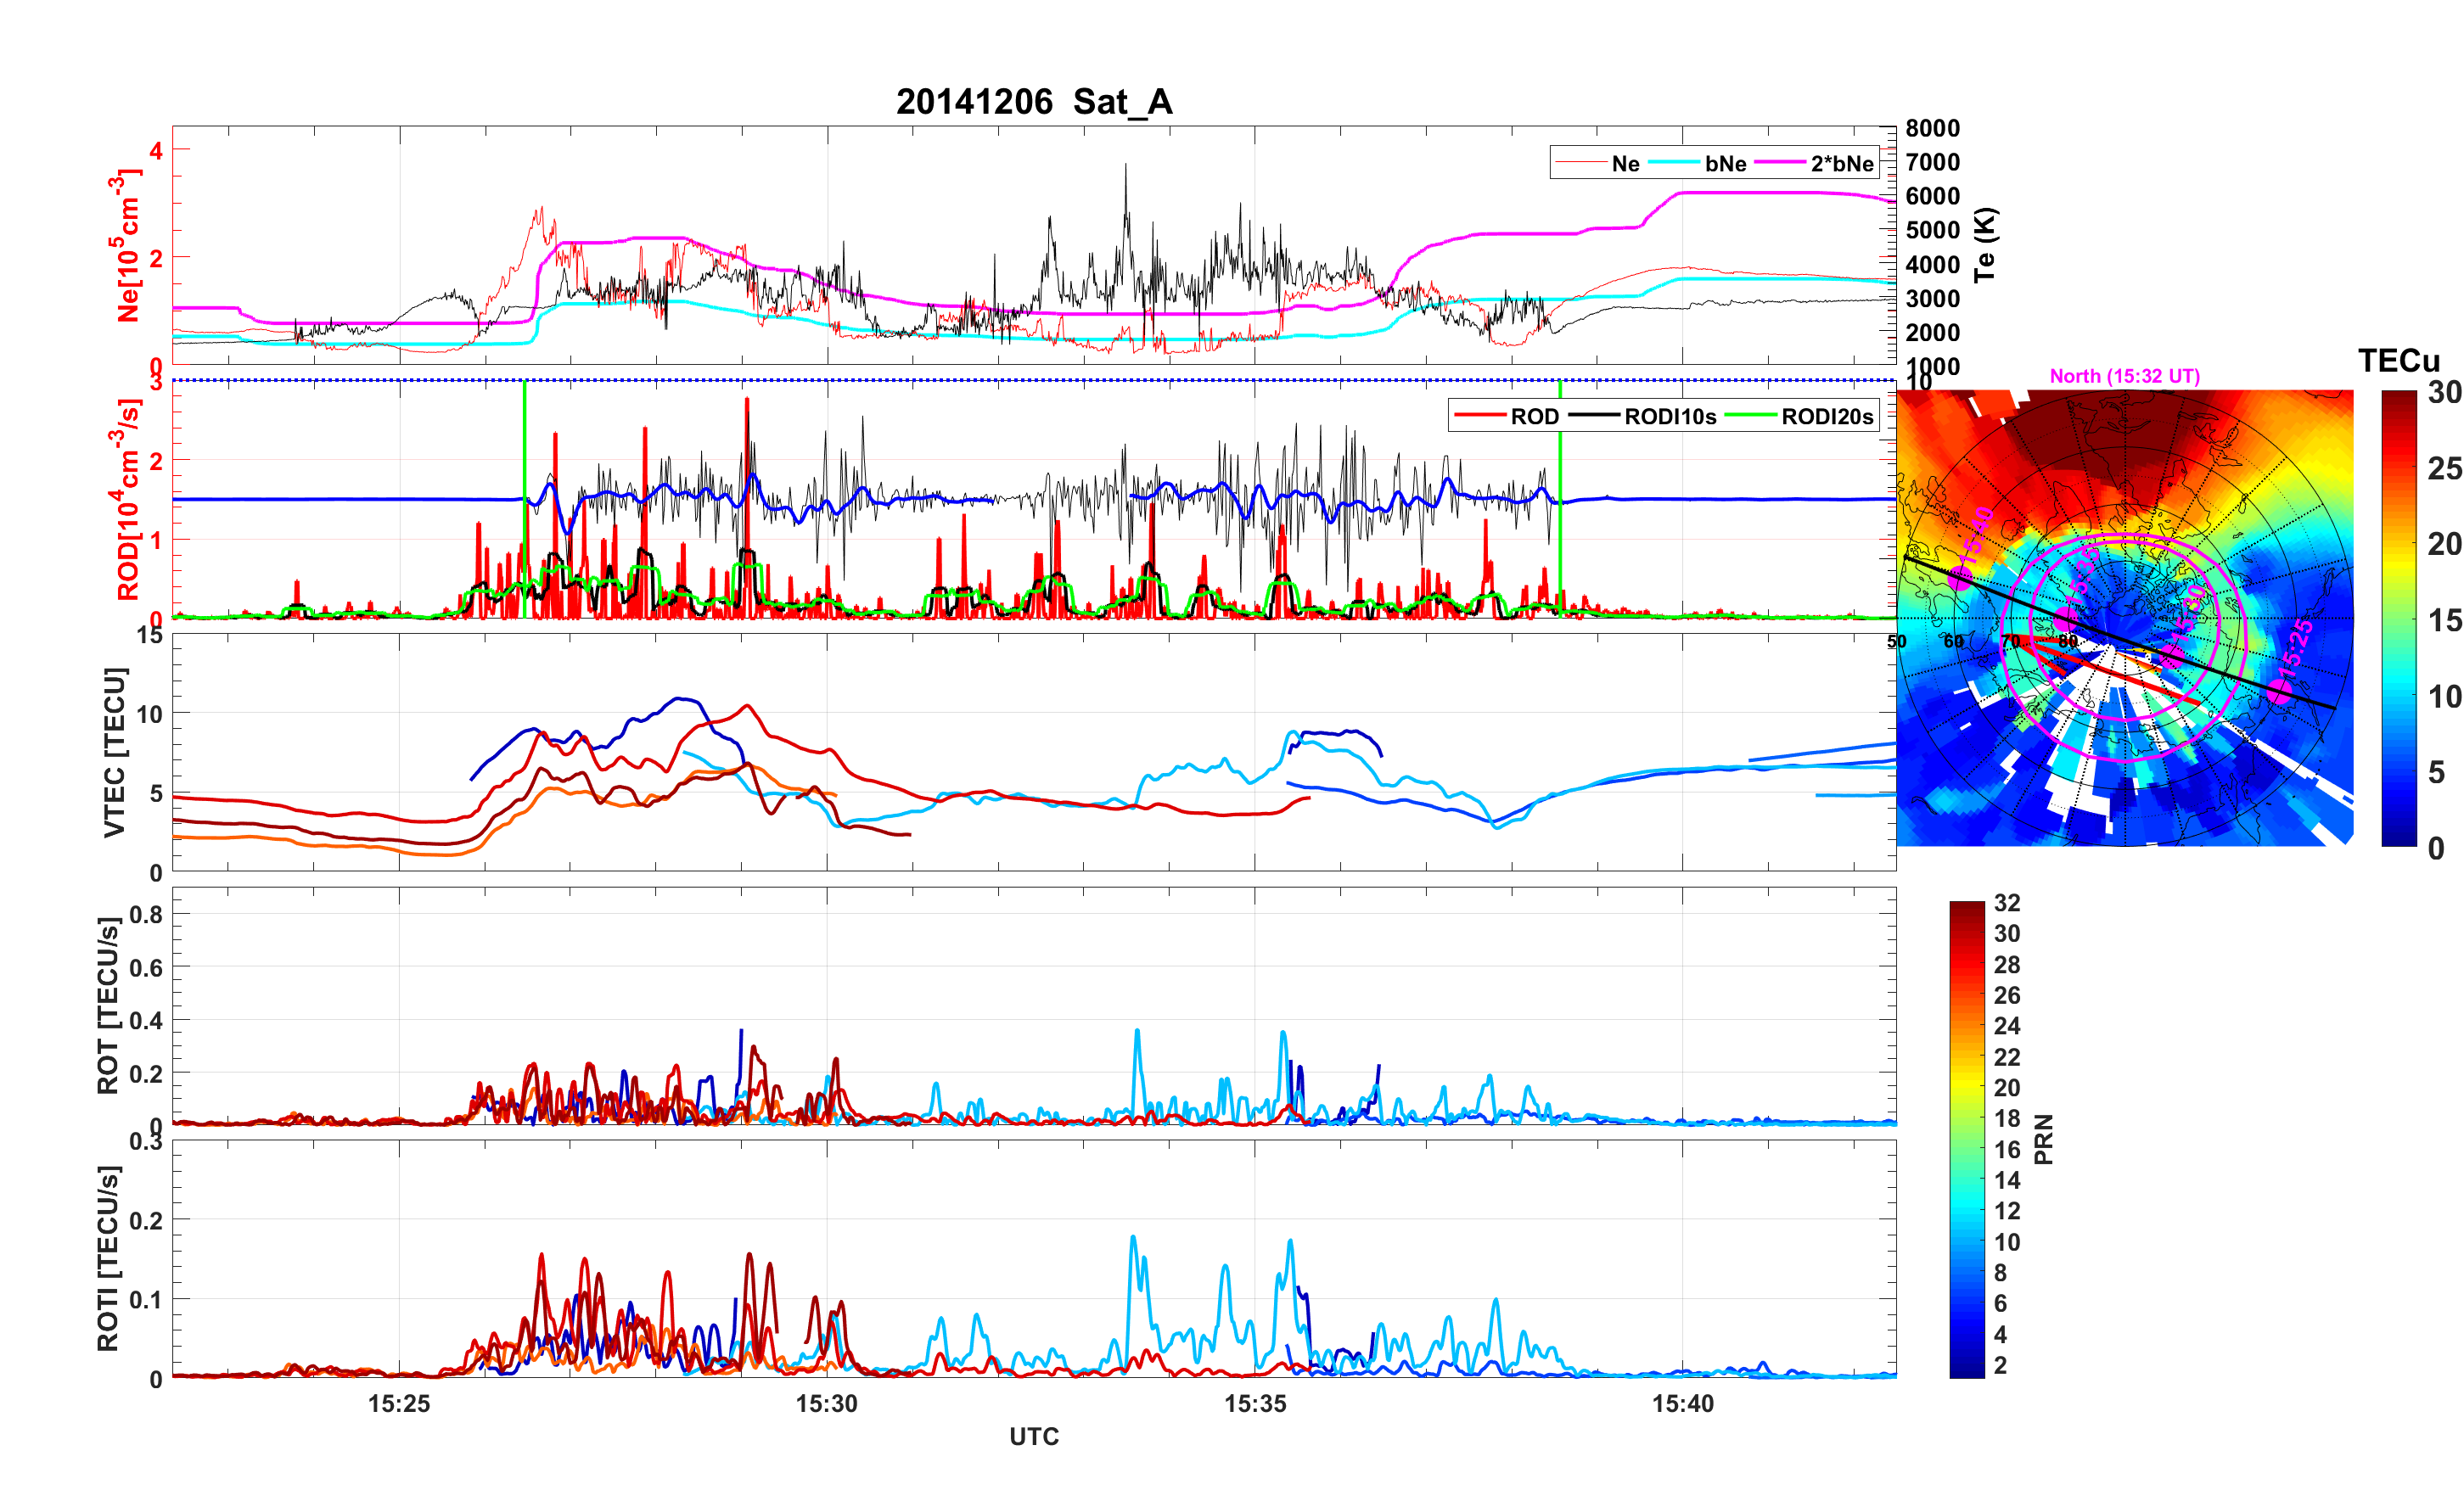Image resolution: width=2464 pixels, height=1490 pixels.
Task: Click the magenta 2*bNe legend line sample
Action: (1779, 163)
